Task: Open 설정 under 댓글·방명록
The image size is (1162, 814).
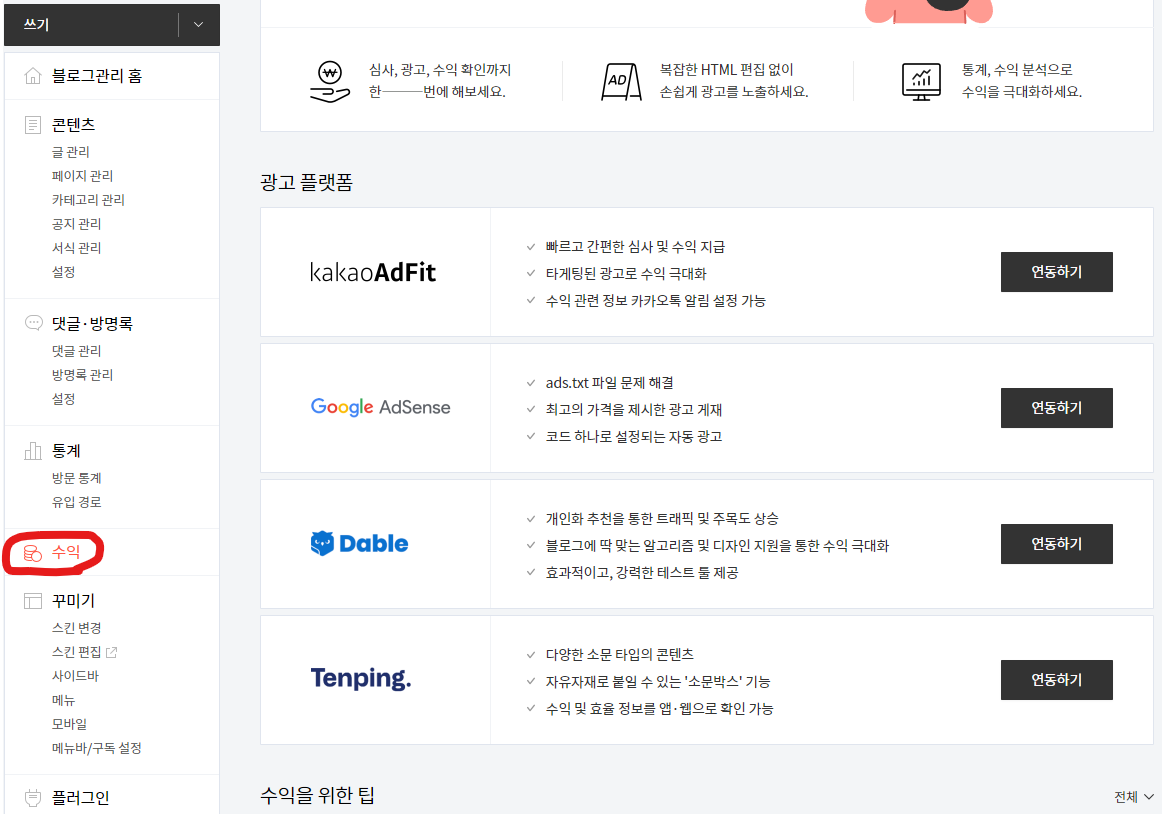Action: (x=64, y=399)
